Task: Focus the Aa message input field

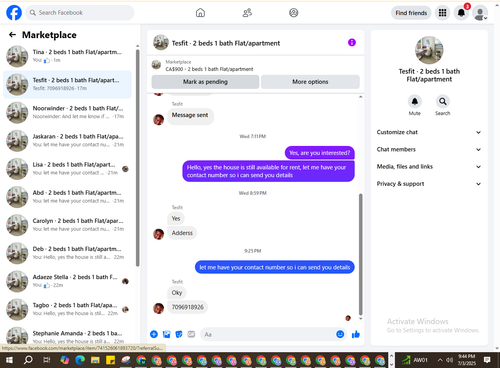Action: (267, 334)
